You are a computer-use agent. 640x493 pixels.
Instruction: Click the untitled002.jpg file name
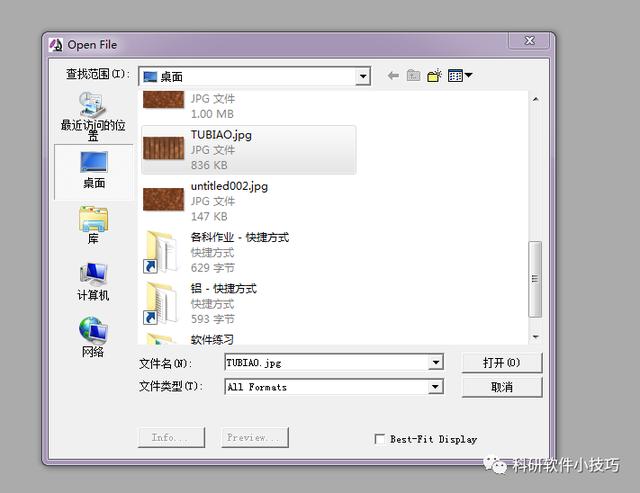[229, 187]
